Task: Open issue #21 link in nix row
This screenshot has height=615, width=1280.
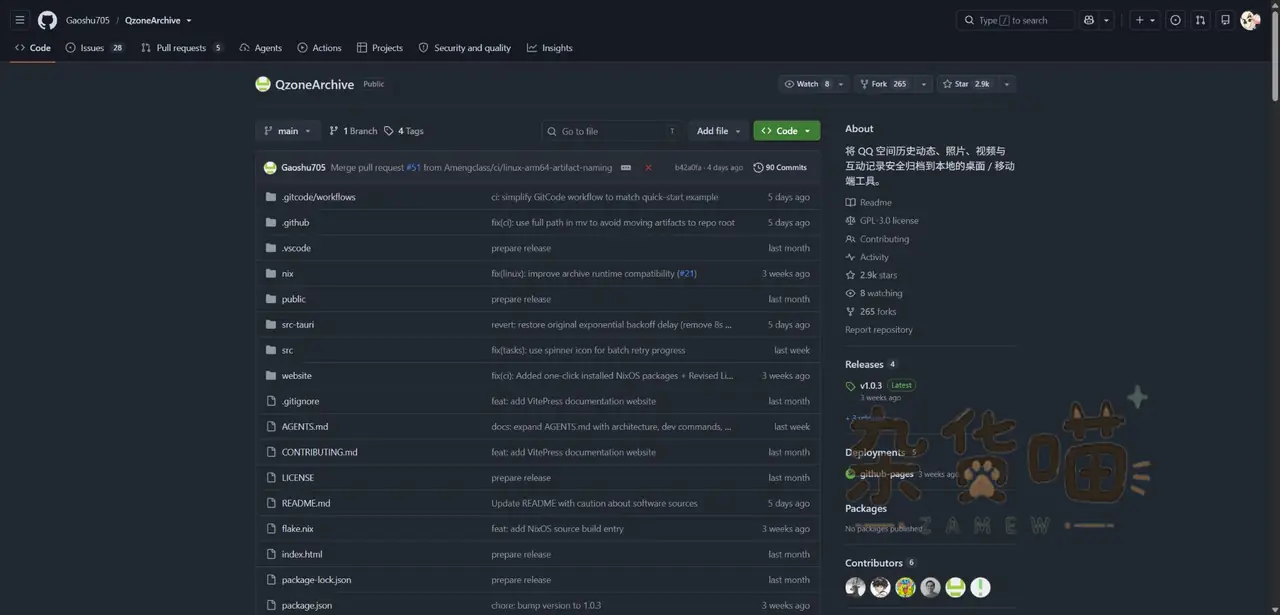Action: click(x=687, y=273)
